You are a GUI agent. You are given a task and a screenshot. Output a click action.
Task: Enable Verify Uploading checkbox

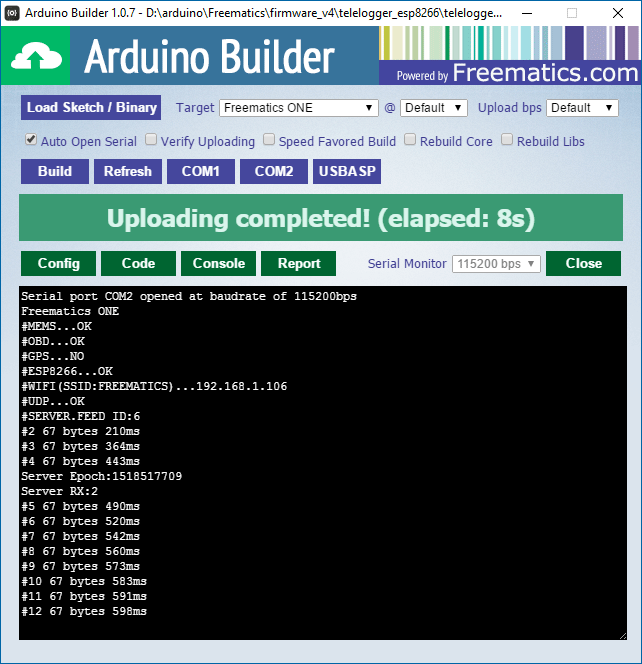tap(151, 139)
